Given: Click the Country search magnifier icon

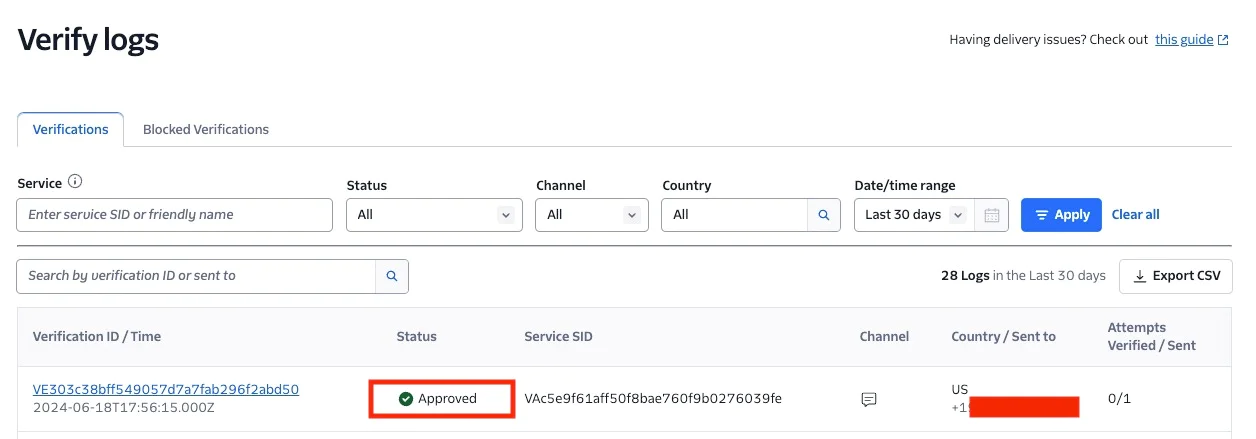Looking at the screenshot, I should pos(823,215).
